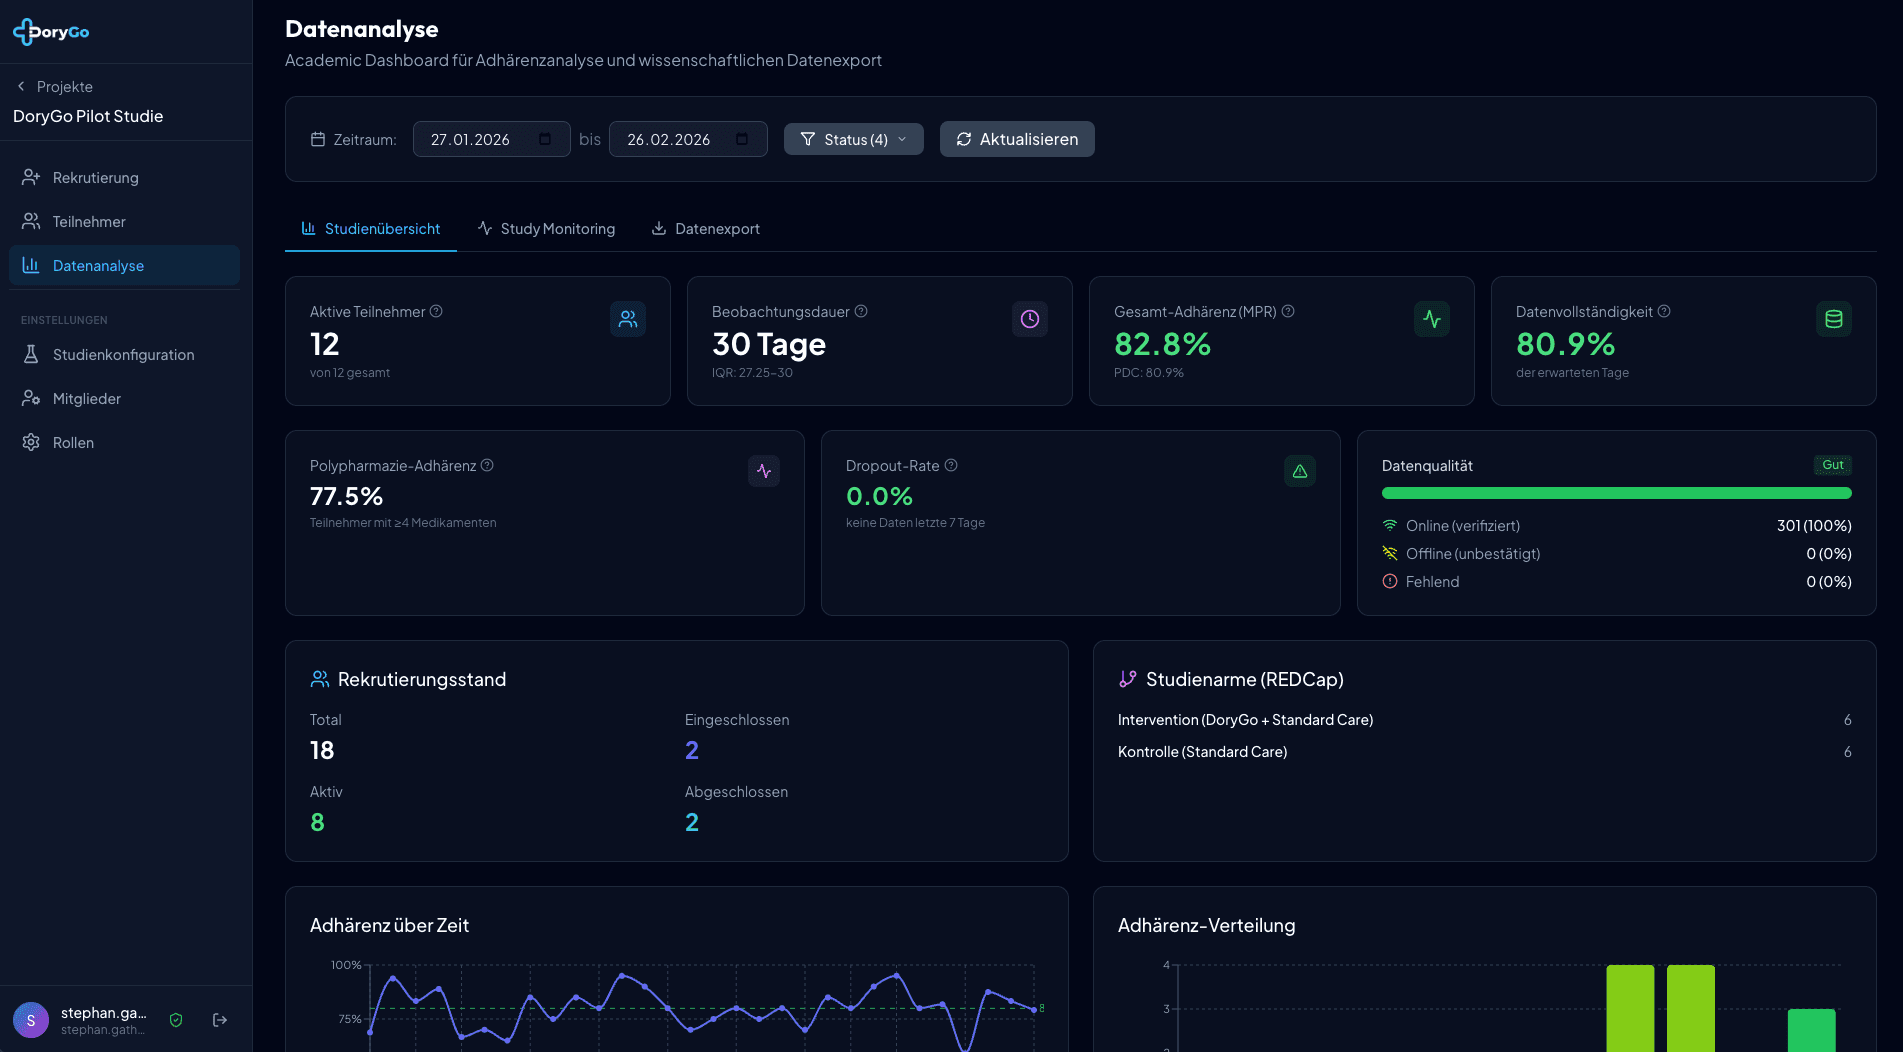Click the green shield icon in user bar
The height and width of the screenshot is (1052, 1903).
(x=176, y=1020)
